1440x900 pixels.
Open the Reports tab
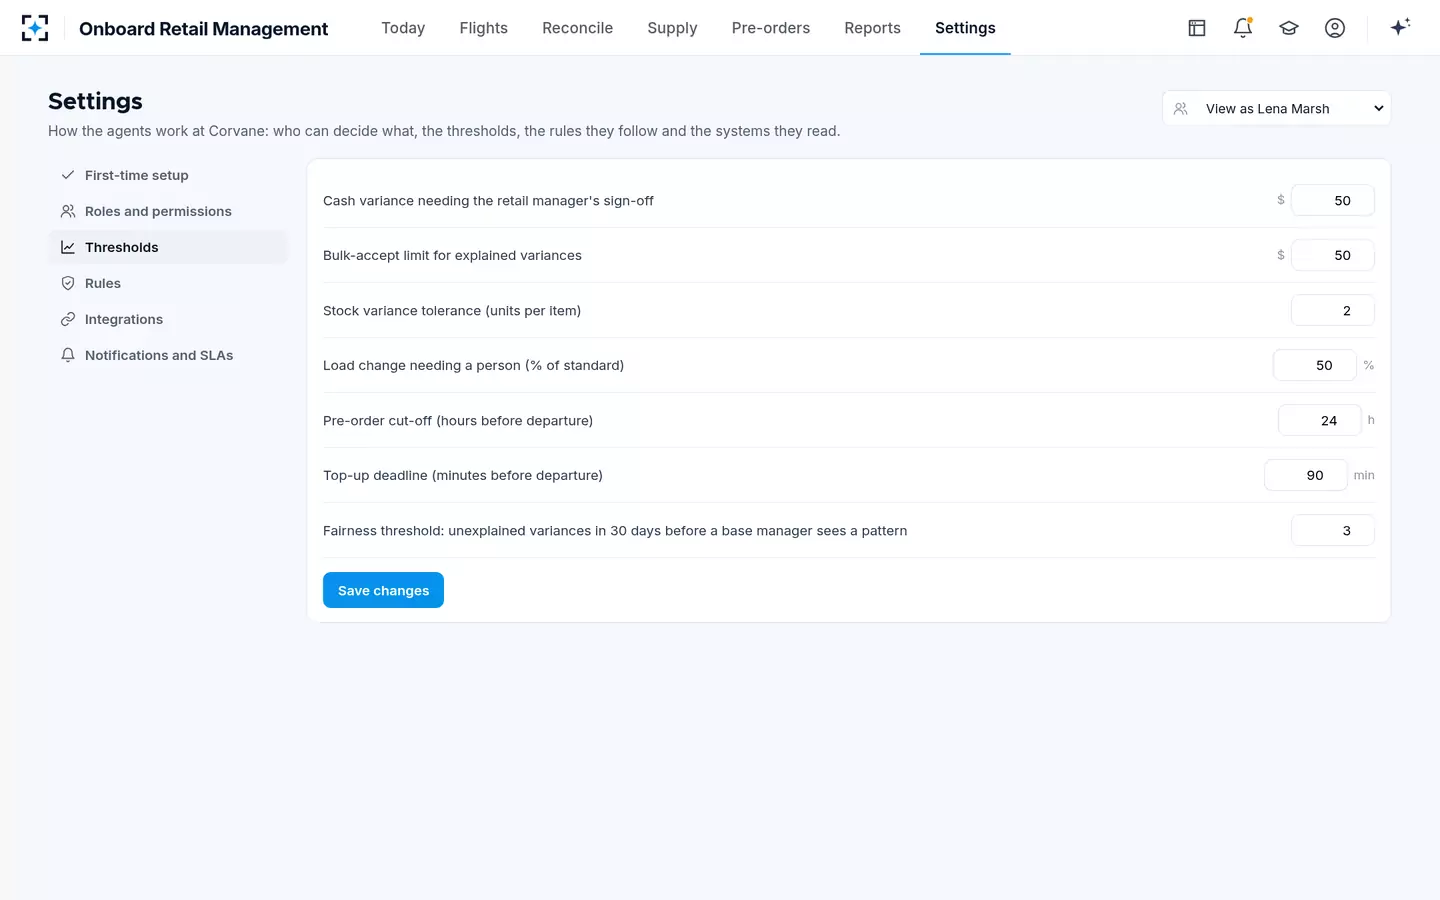(x=872, y=28)
